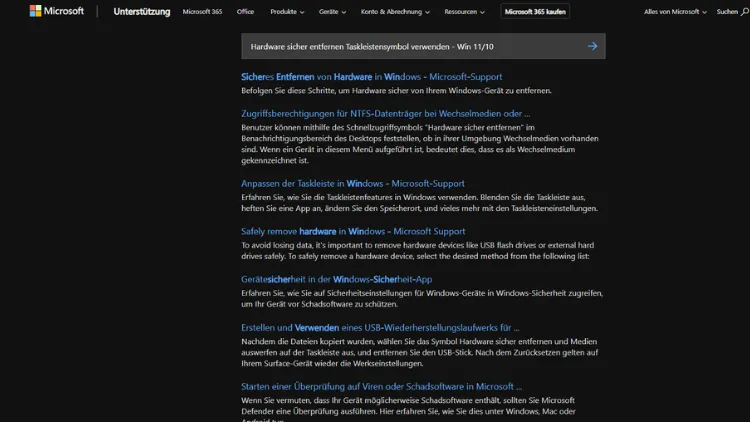750x422 pixels.
Task: Open Zugriffsberechtigungen für NTFS-Datenträger result
Action: (x=386, y=113)
